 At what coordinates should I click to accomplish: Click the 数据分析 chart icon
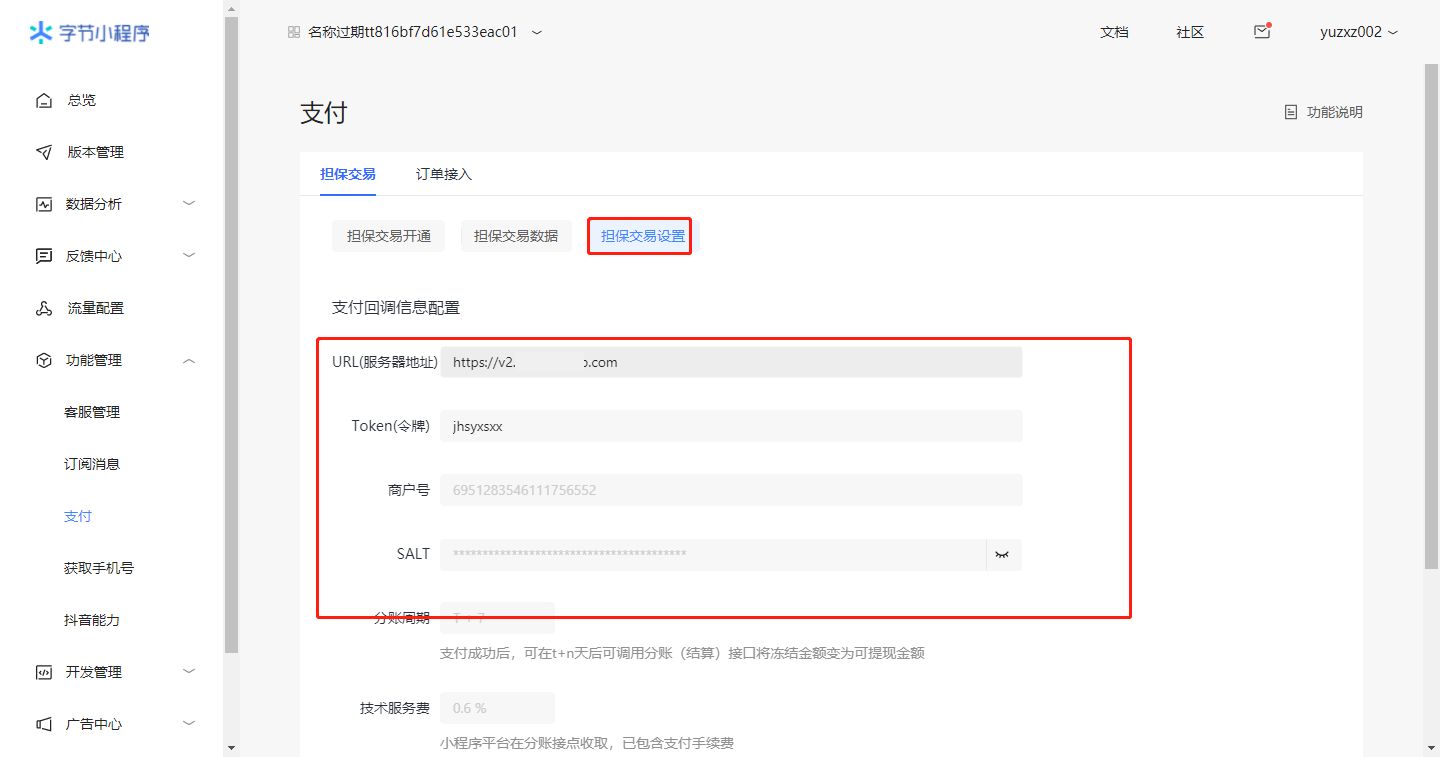44,204
